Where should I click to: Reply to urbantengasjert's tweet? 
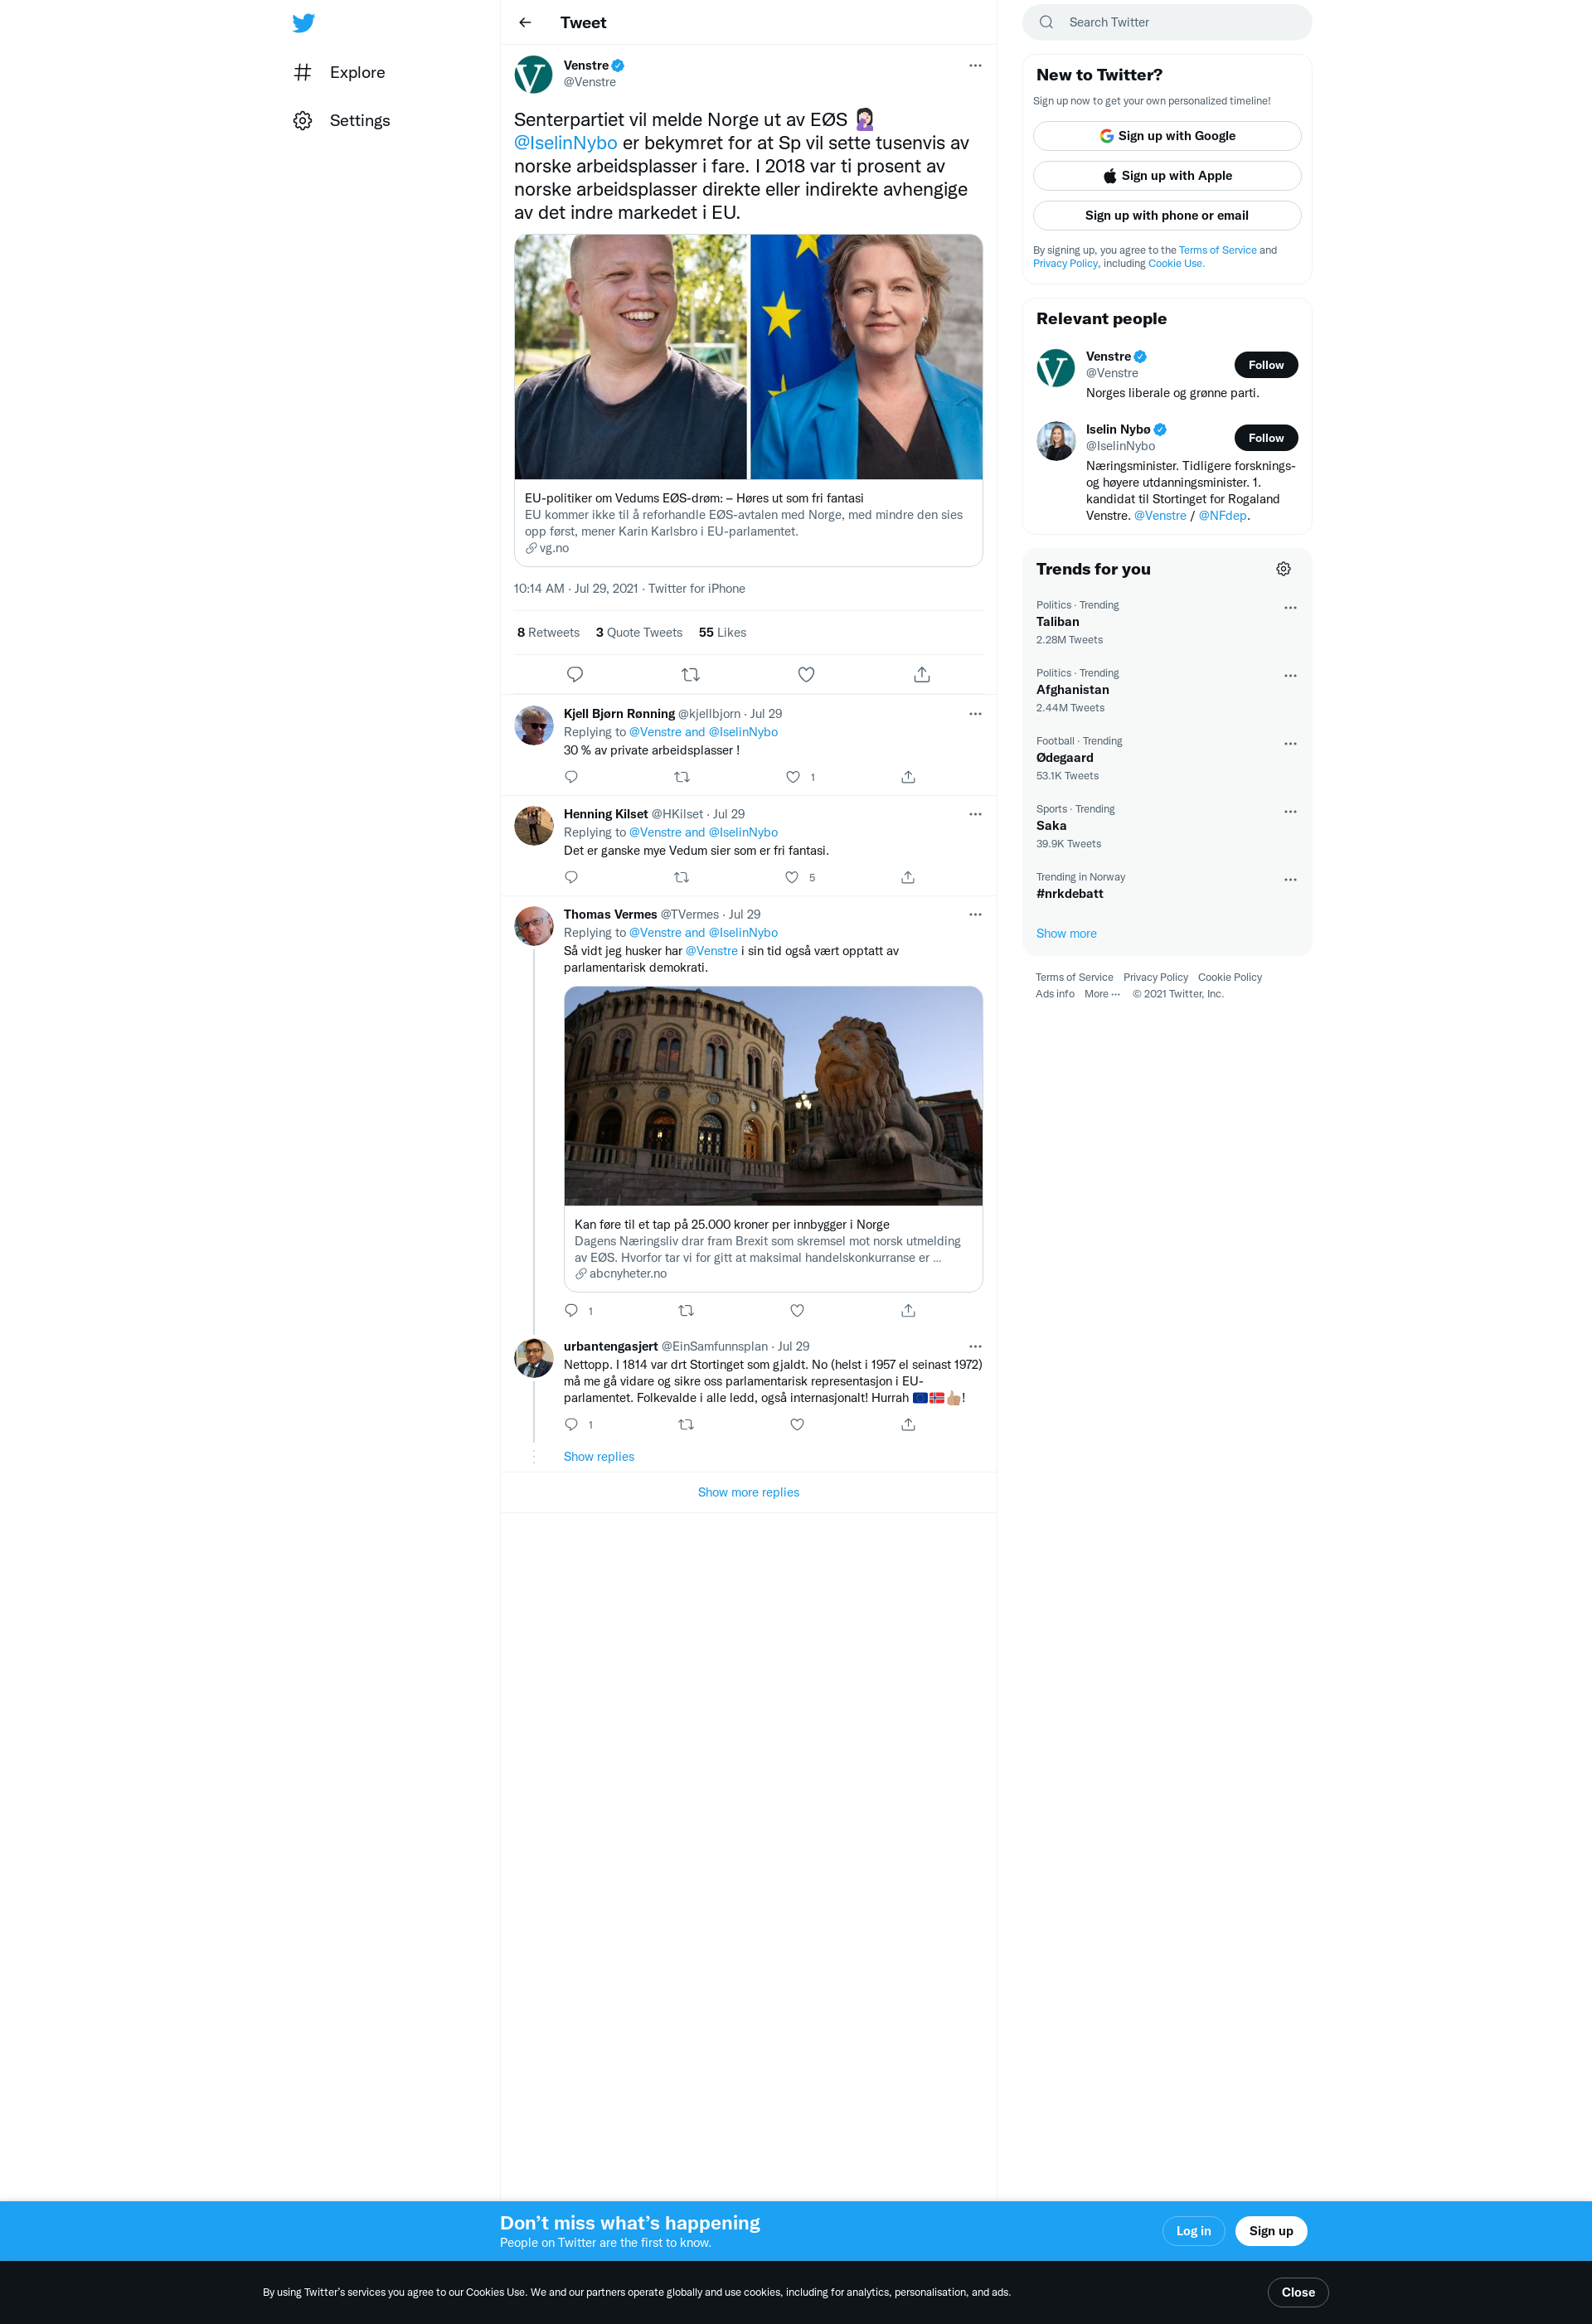coord(571,1424)
